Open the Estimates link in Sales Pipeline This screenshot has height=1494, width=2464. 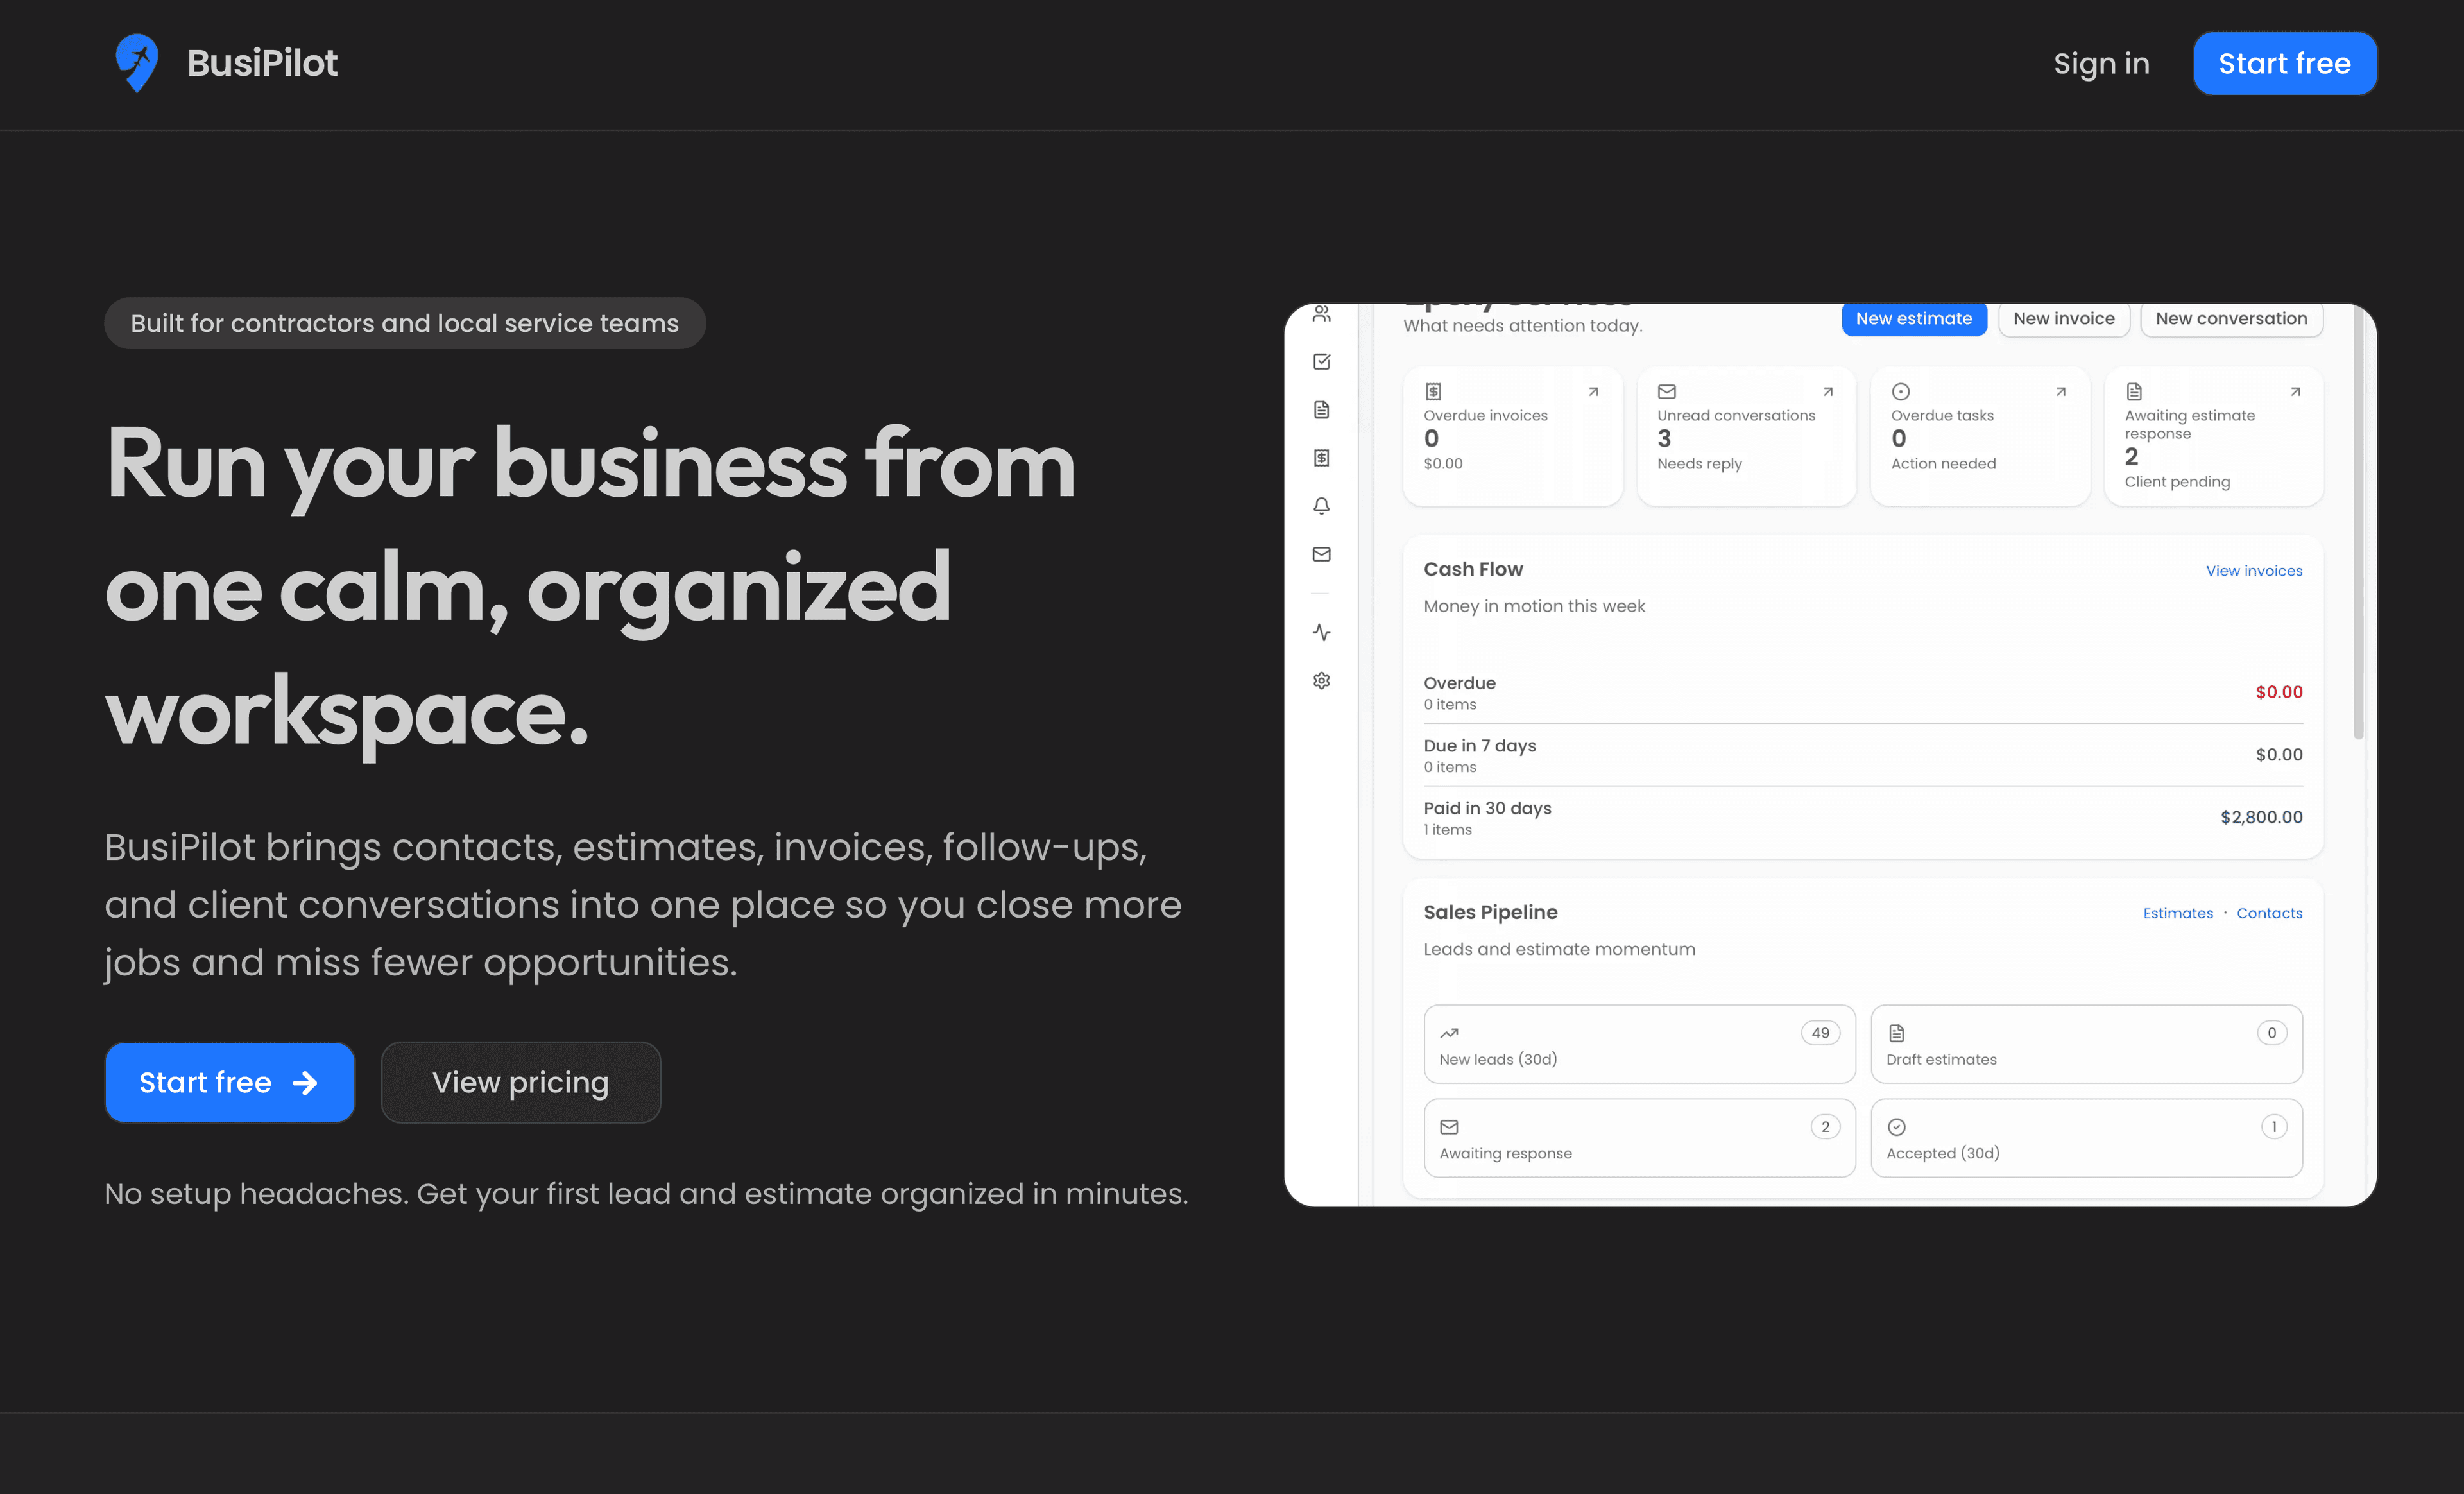pyautogui.click(x=2178, y=913)
